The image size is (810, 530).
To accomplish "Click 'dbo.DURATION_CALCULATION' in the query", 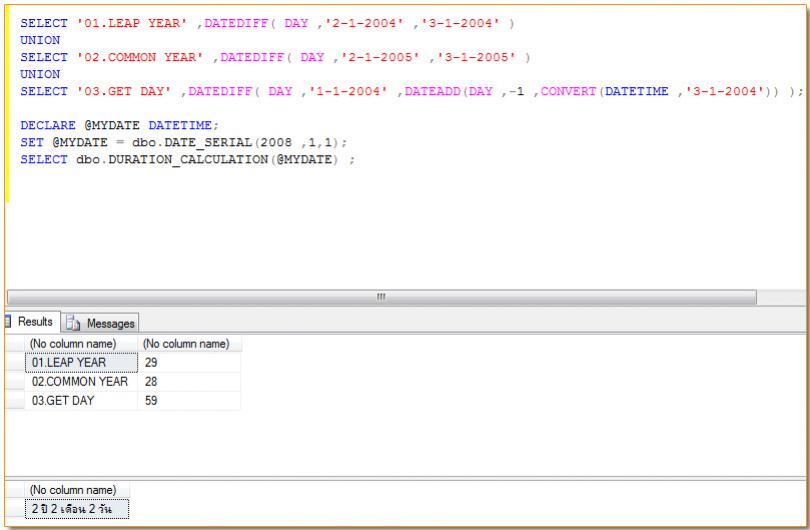I will [172, 160].
